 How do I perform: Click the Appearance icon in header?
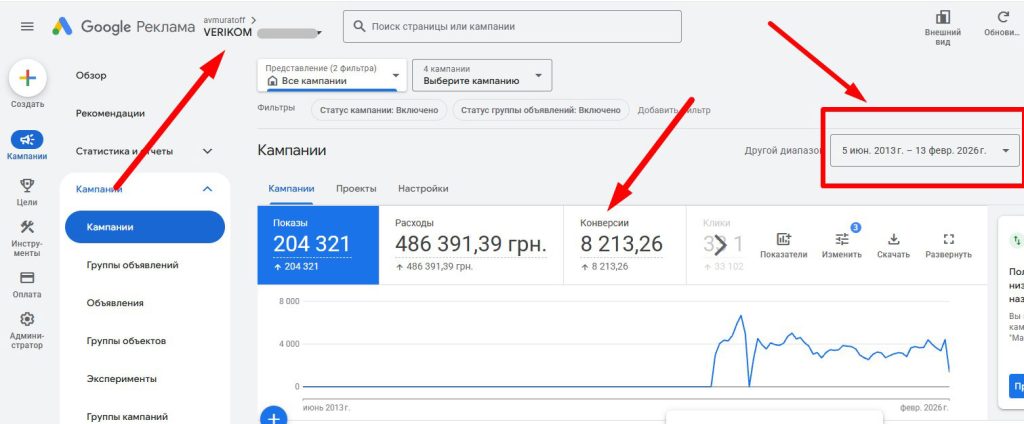[942, 18]
